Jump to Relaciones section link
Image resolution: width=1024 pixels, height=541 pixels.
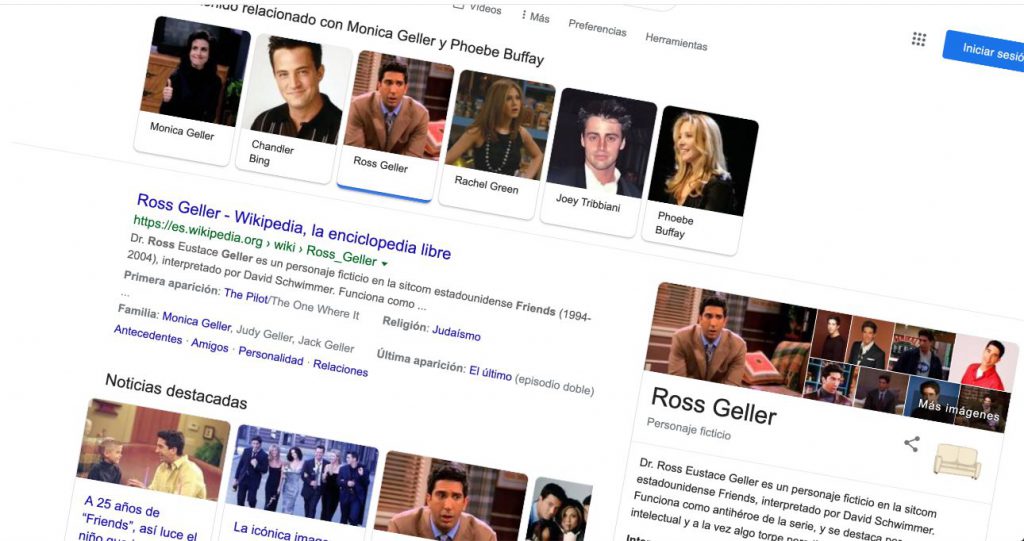[x=340, y=368]
